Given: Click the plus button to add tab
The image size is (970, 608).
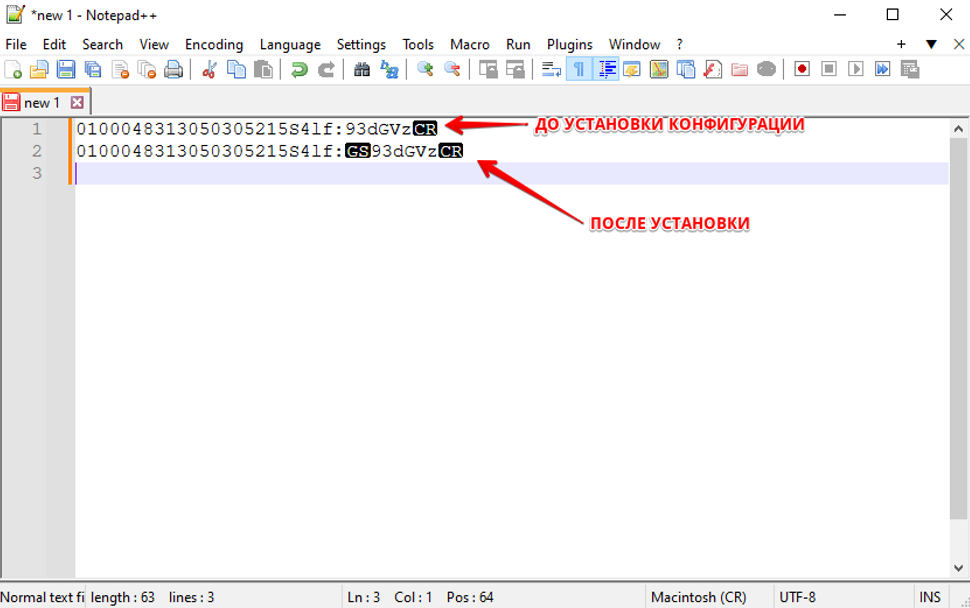Looking at the screenshot, I should 901,44.
